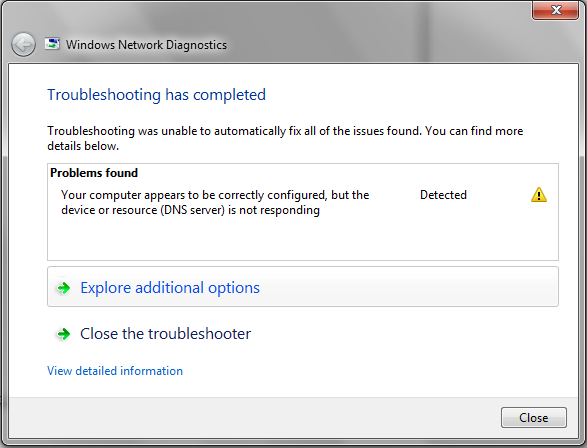Select the Problems found header
Image resolution: width=587 pixels, height=448 pixels.
[94, 173]
